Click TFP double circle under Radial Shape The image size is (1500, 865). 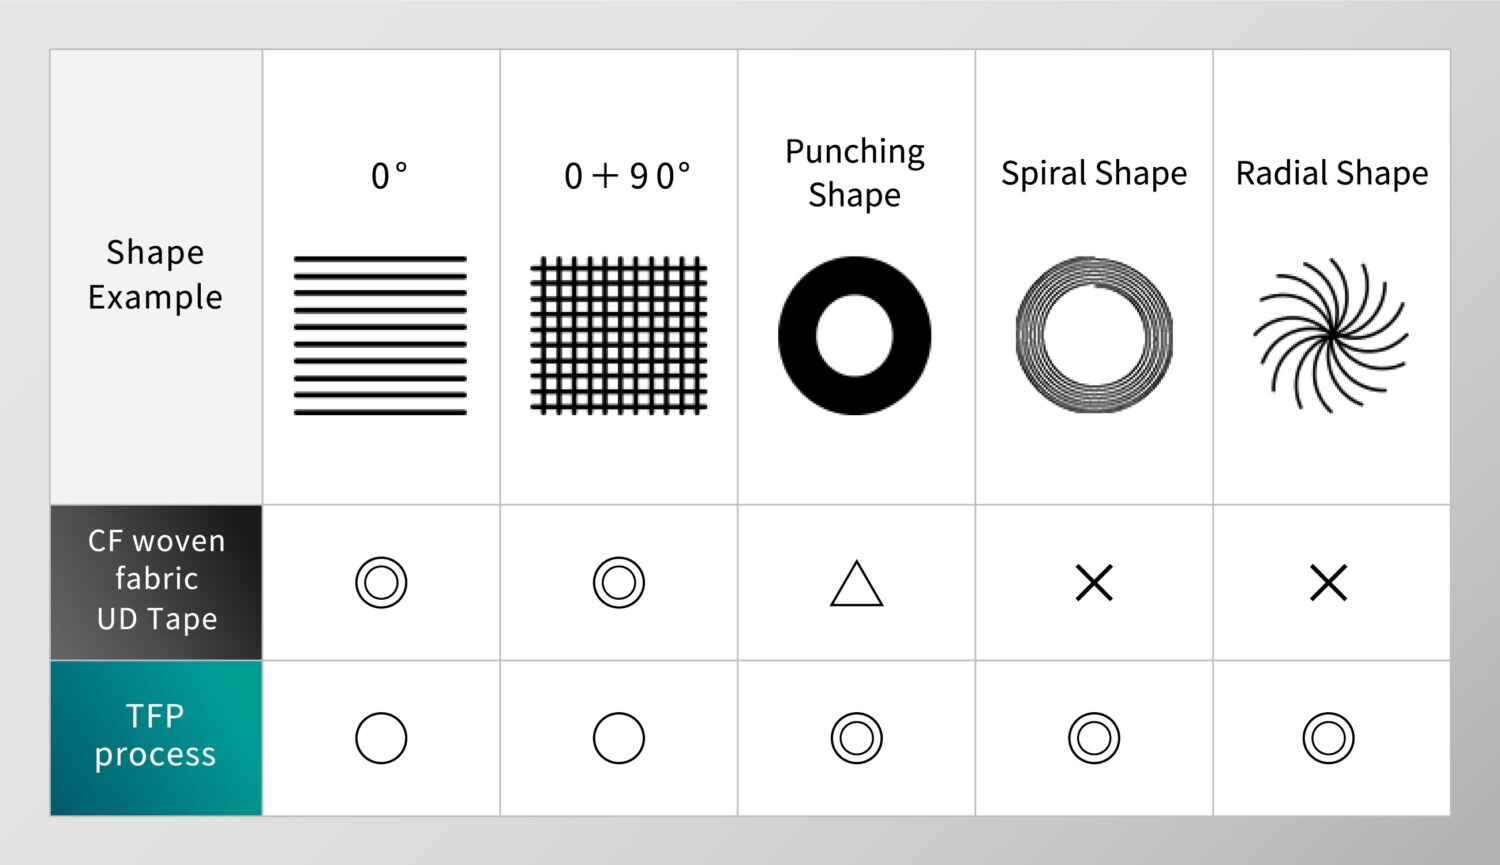click(x=1328, y=738)
